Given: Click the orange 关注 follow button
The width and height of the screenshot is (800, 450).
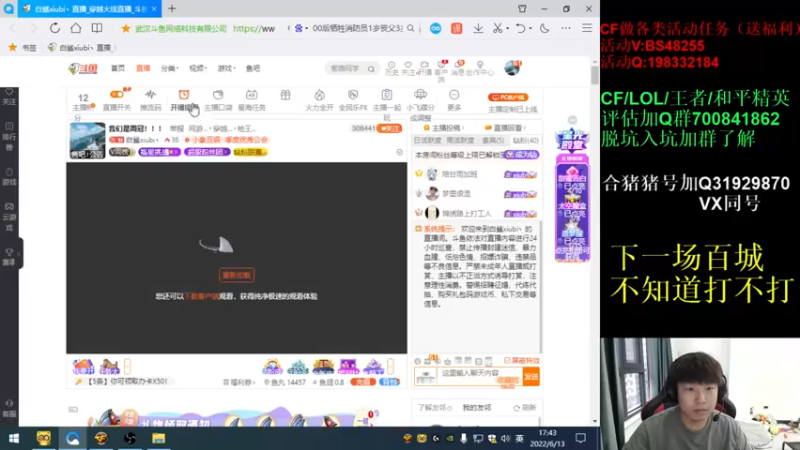Looking at the screenshot, I should point(389,129).
